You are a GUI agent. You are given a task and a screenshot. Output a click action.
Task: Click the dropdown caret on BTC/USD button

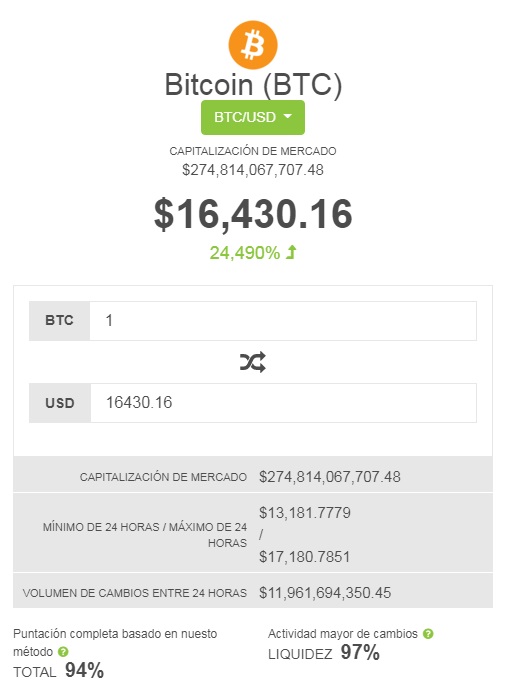point(287,117)
